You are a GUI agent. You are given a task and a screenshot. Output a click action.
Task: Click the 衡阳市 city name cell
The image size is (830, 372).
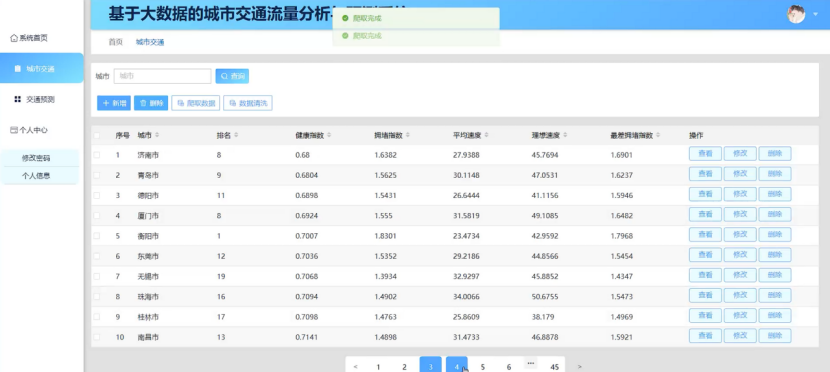(x=148, y=236)
